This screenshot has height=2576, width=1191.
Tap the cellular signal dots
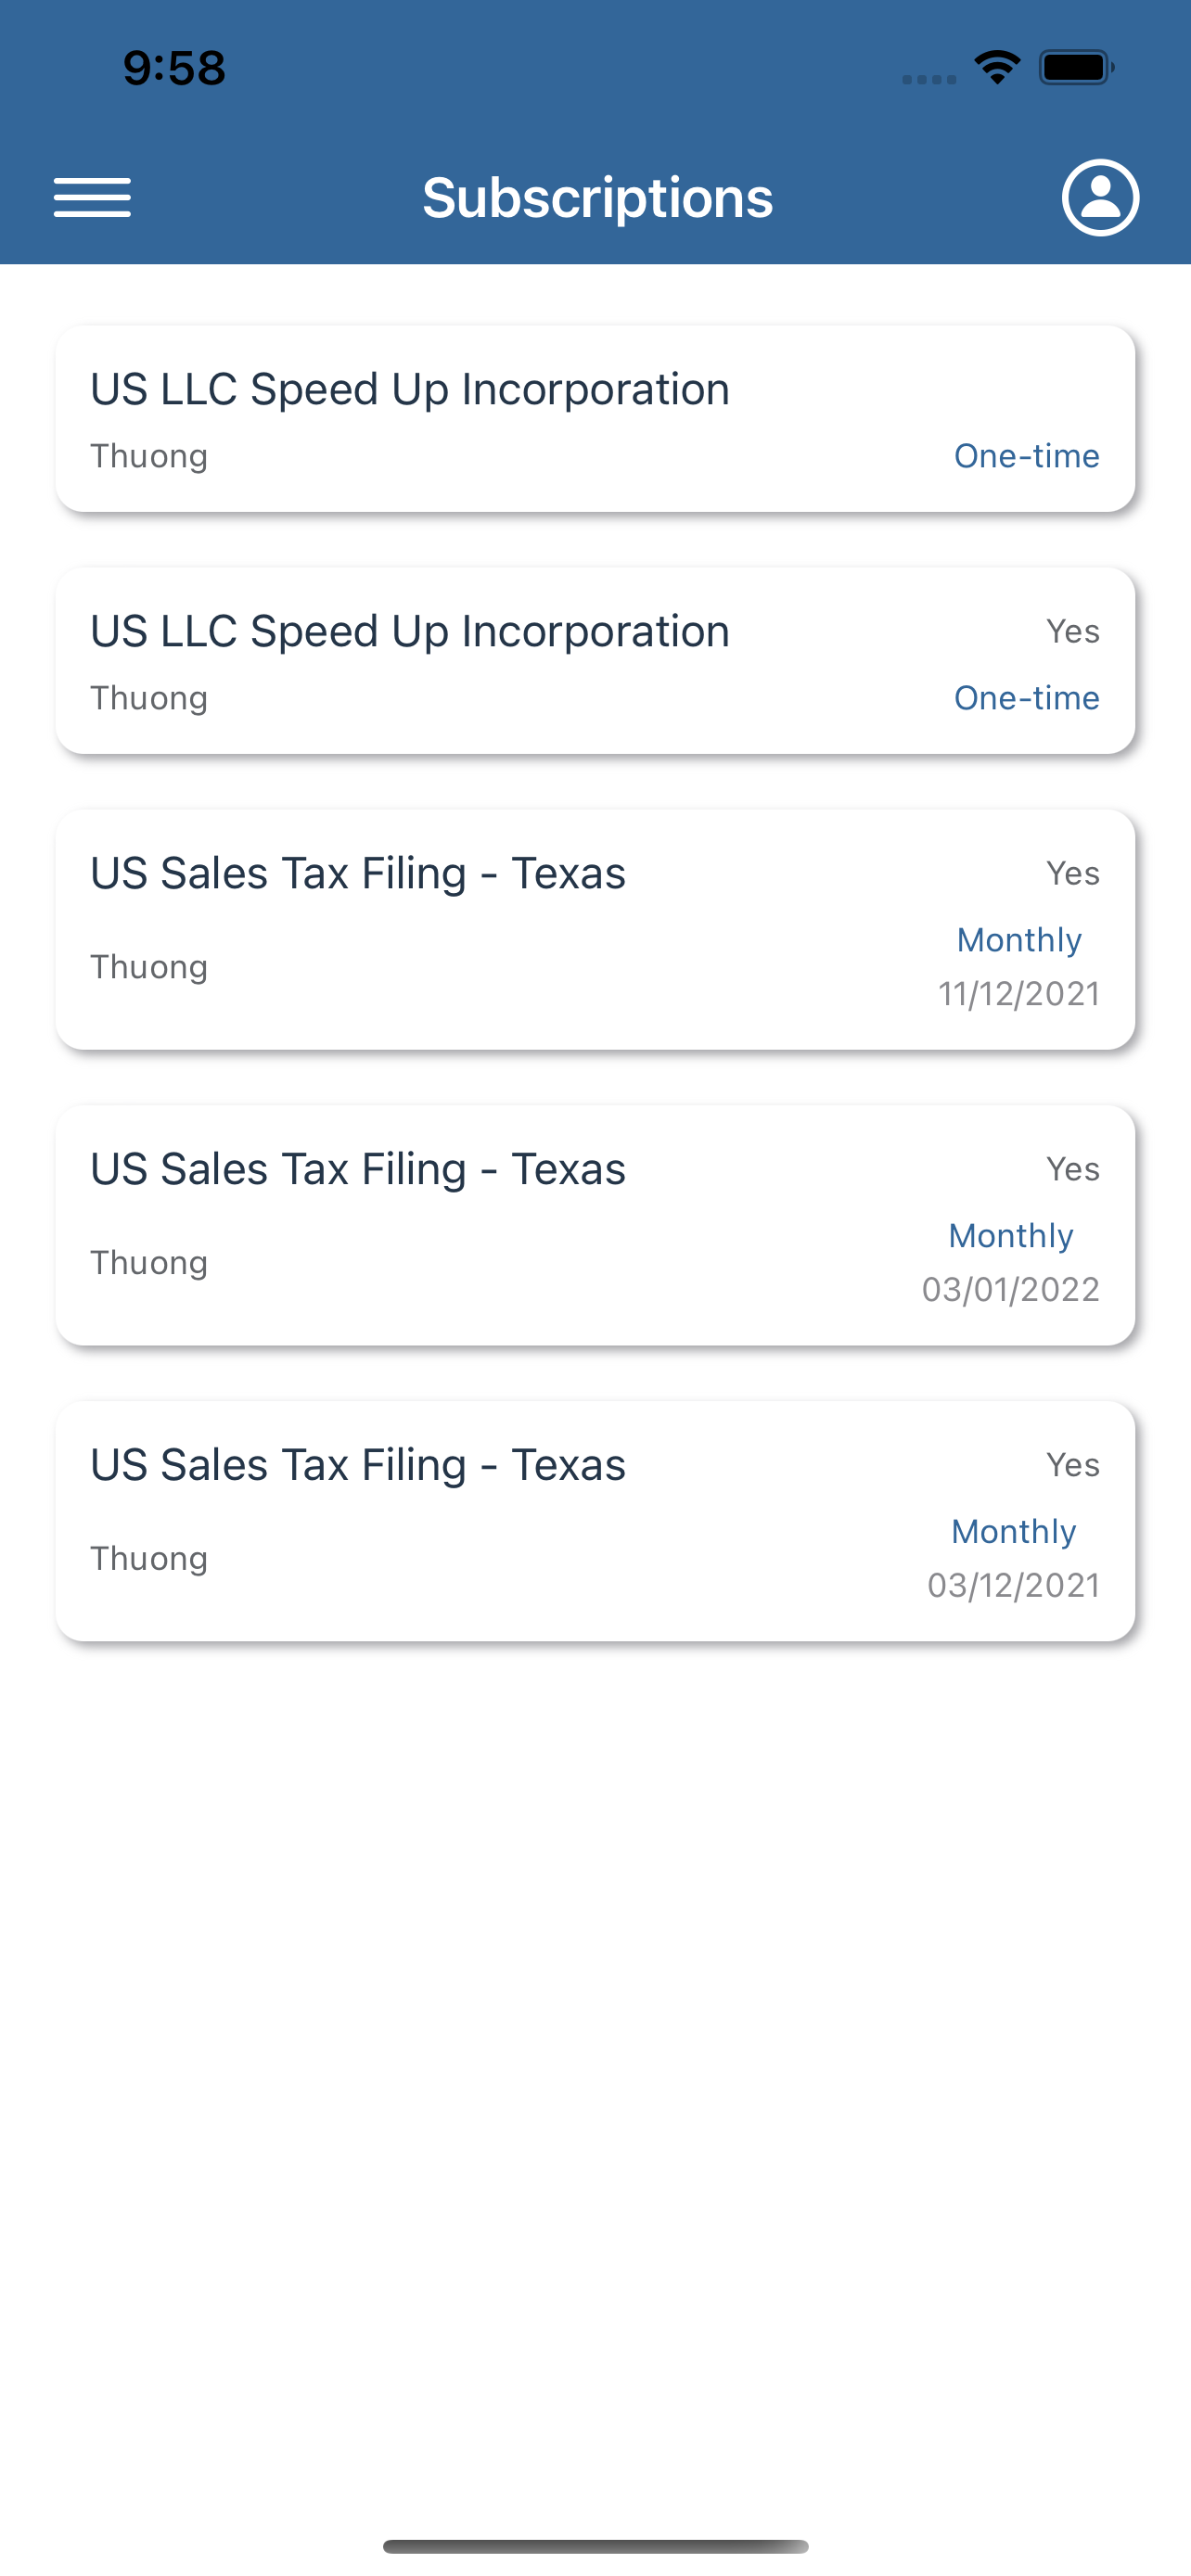pos(929,79)
